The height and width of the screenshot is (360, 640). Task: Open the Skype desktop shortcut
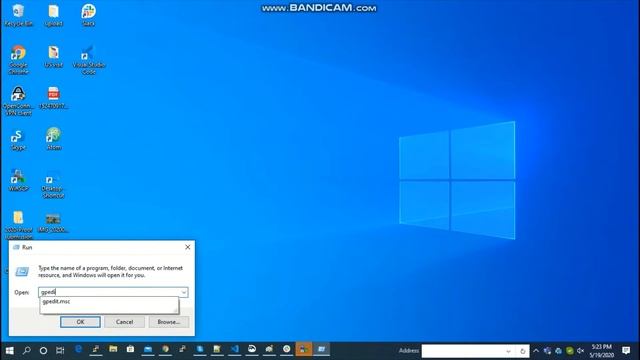18,140
